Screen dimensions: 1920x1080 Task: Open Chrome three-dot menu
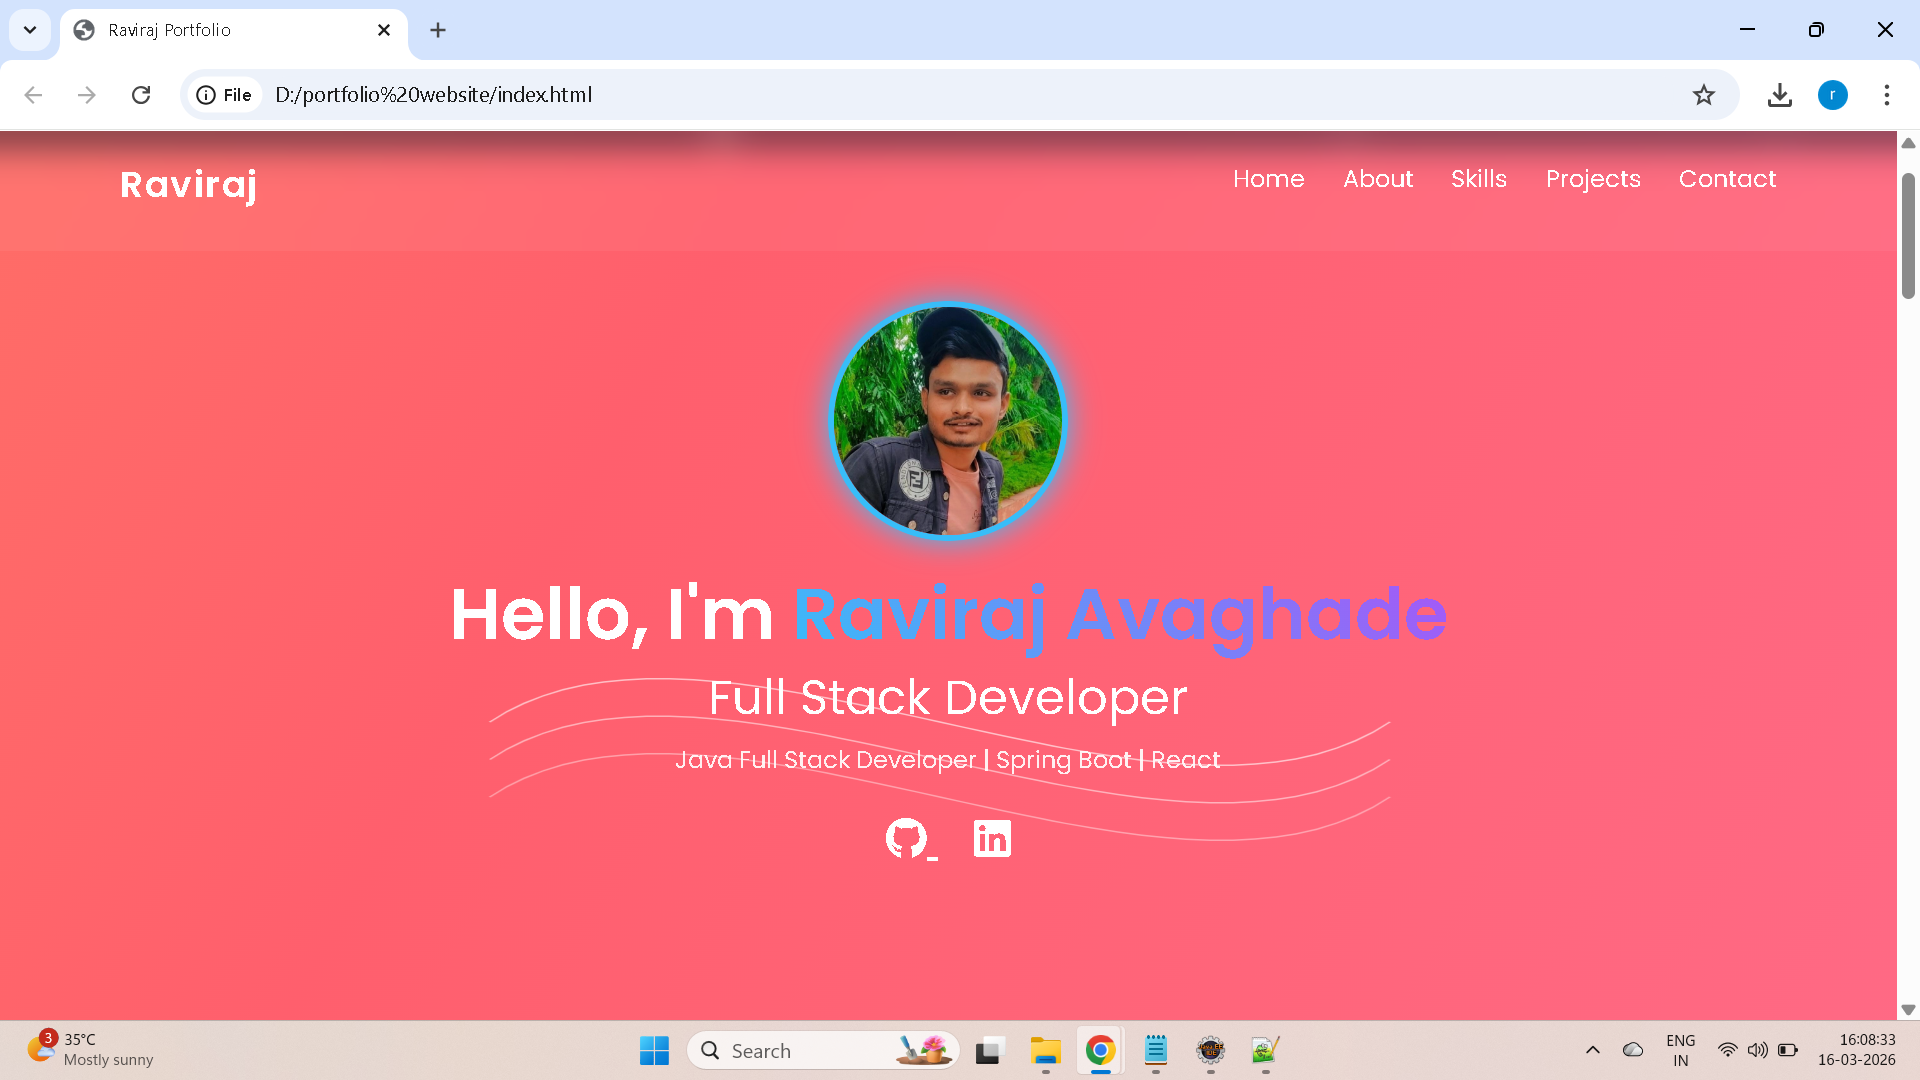(x=1886, y=95)
